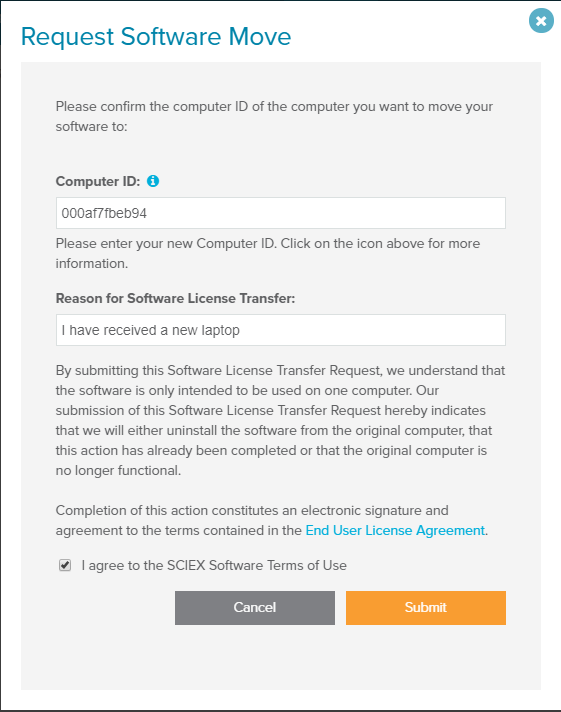
Task: Close the Request Software Move dialog
Action: (541, 21)
